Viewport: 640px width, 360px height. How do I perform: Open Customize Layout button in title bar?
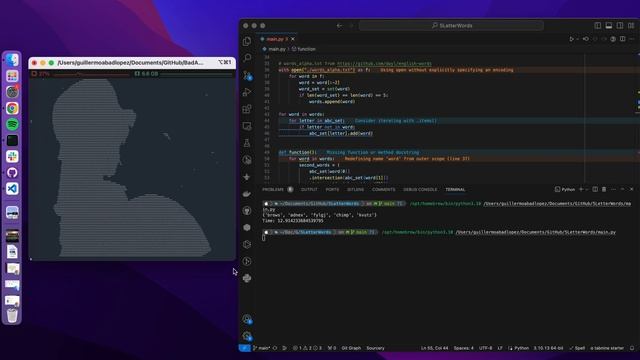(x=631, y=26)
